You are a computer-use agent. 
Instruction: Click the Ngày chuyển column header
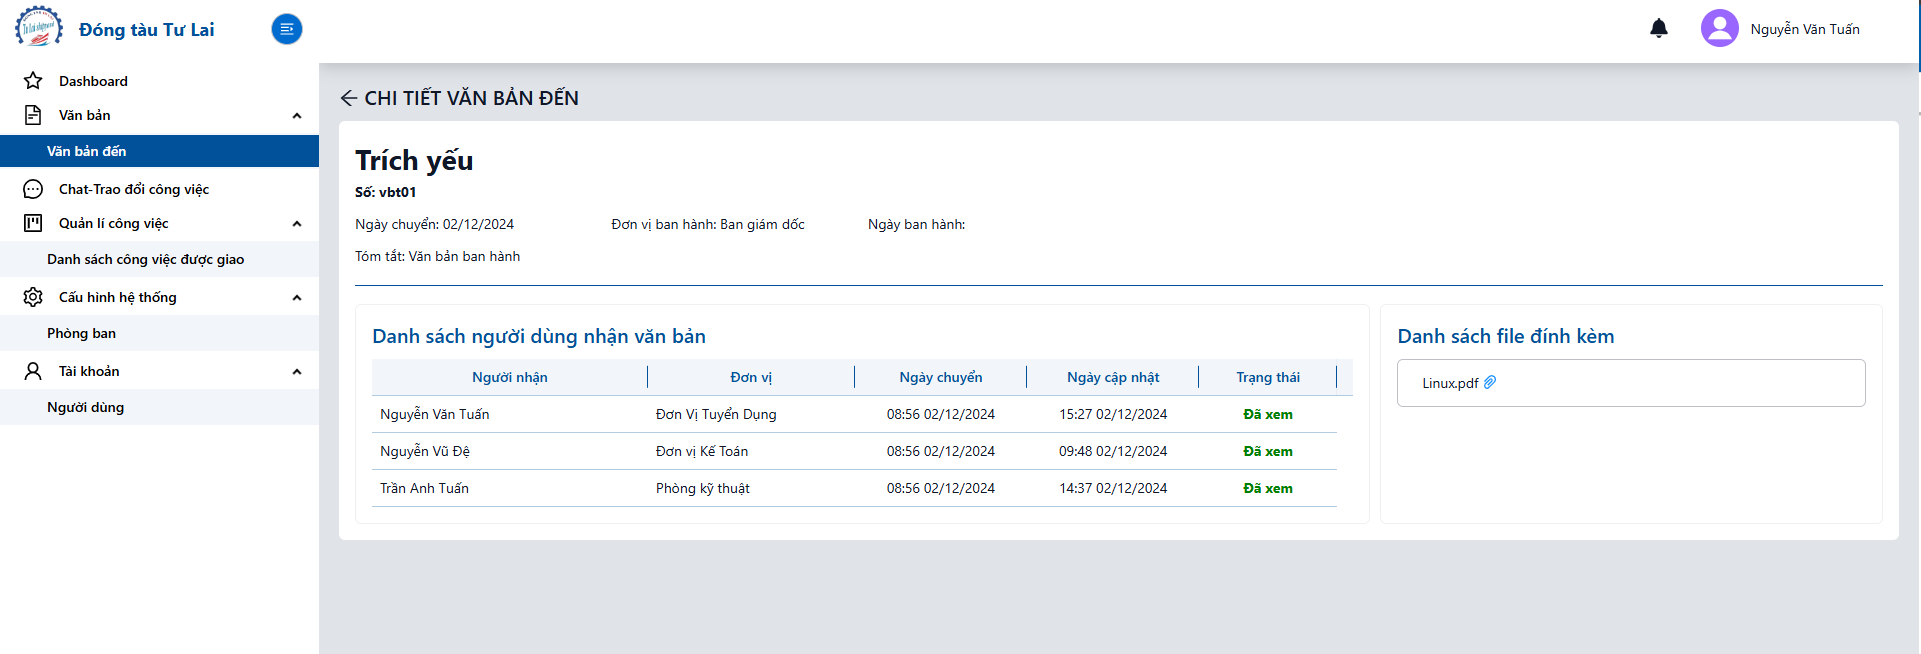pos(941,377)
